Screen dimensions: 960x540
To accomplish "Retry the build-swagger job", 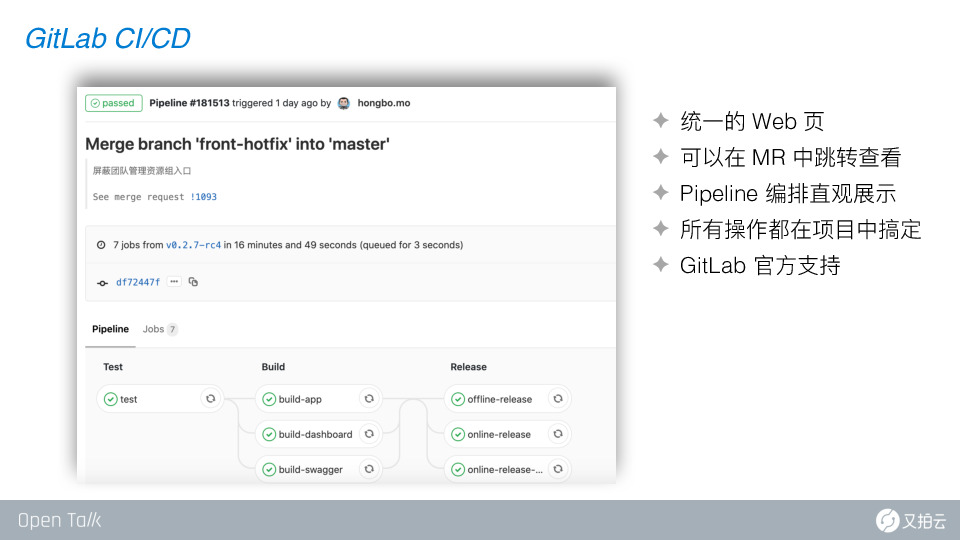I will (369, 469).
